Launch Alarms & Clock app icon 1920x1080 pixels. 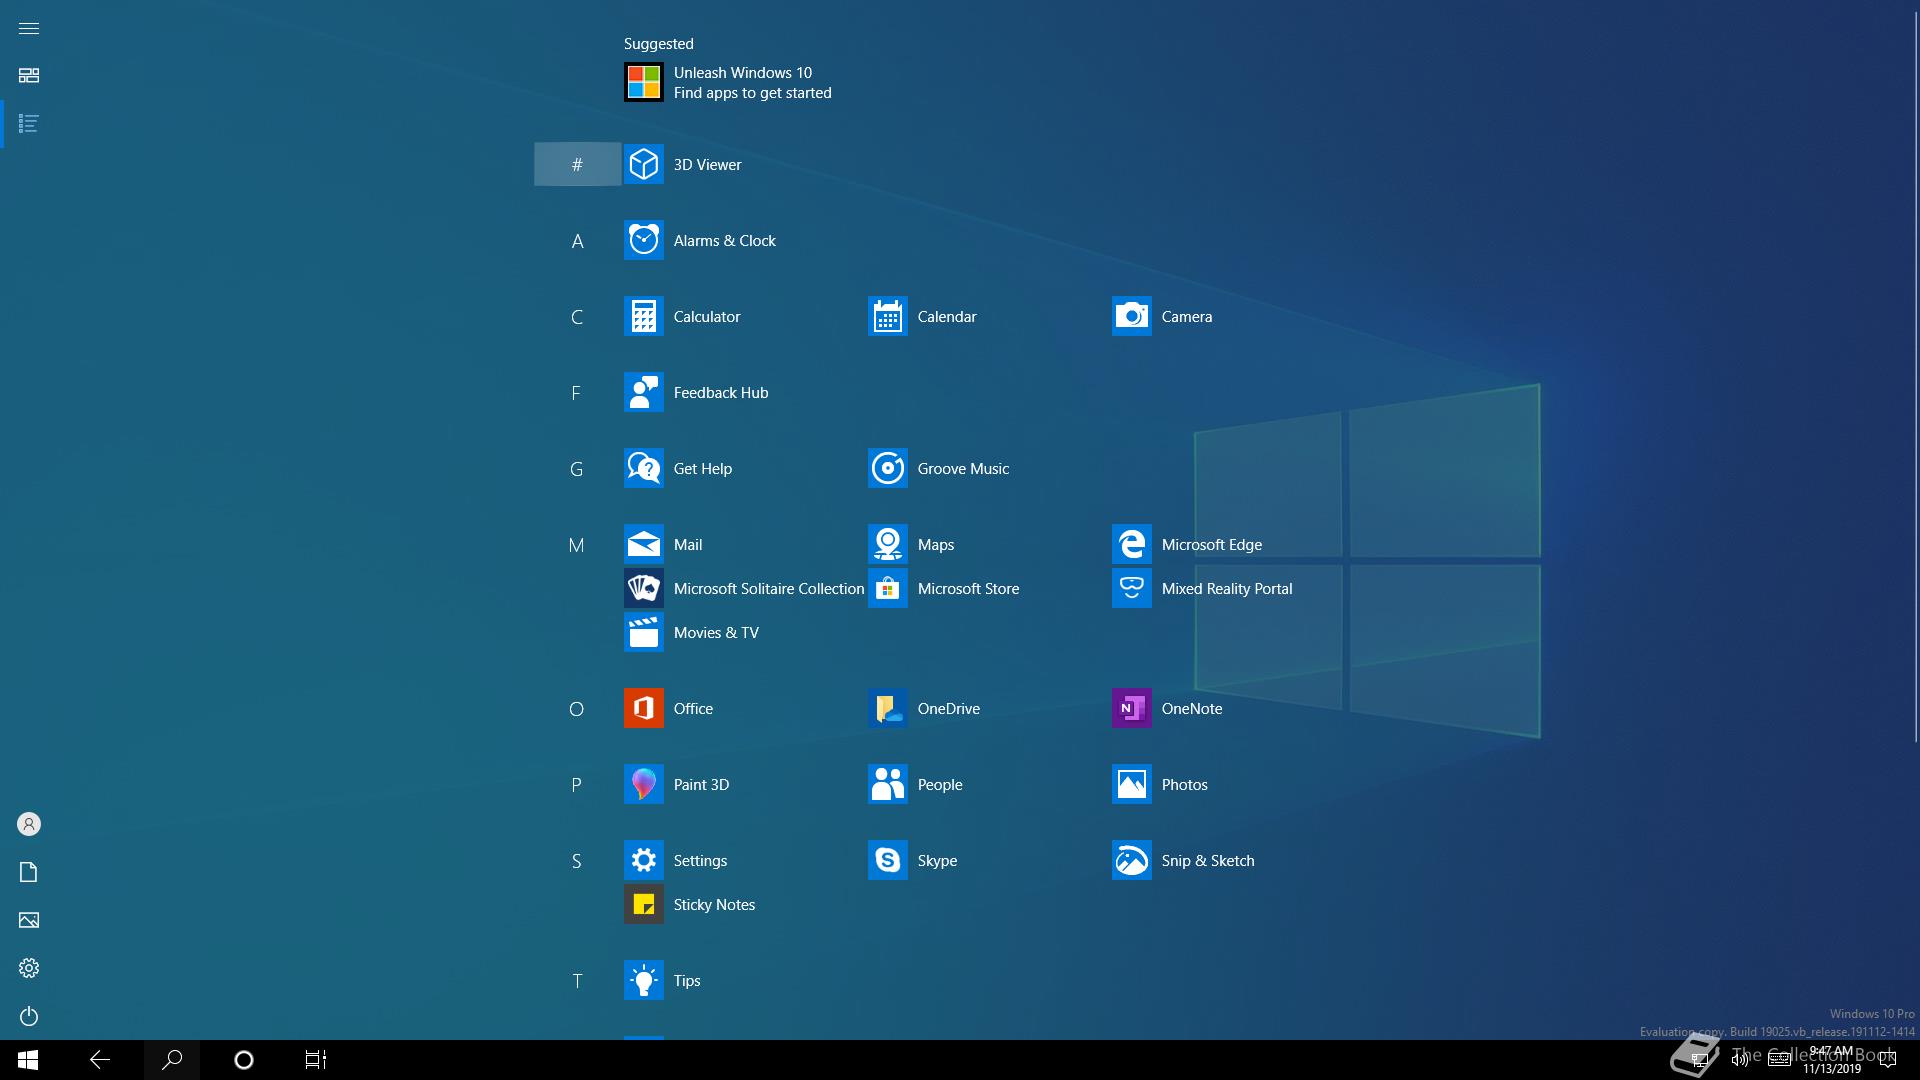pos(643,240)
